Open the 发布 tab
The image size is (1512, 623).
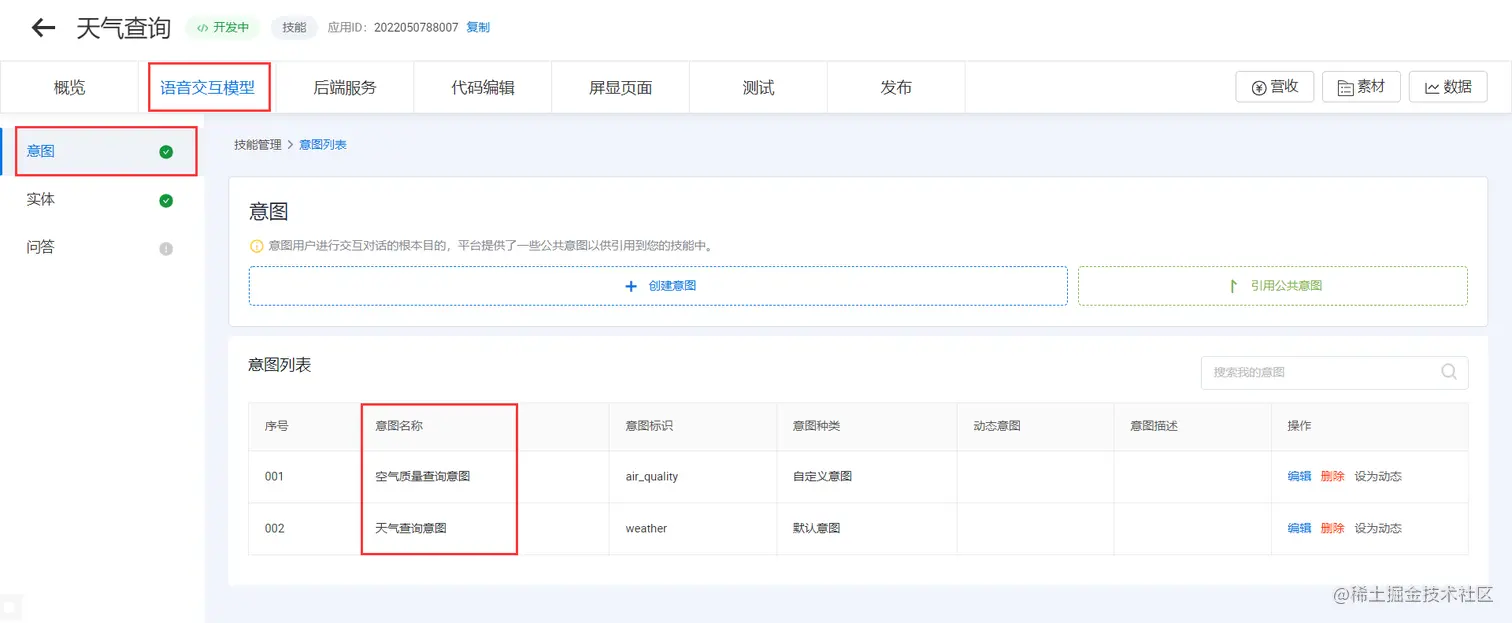coord(897,88)
